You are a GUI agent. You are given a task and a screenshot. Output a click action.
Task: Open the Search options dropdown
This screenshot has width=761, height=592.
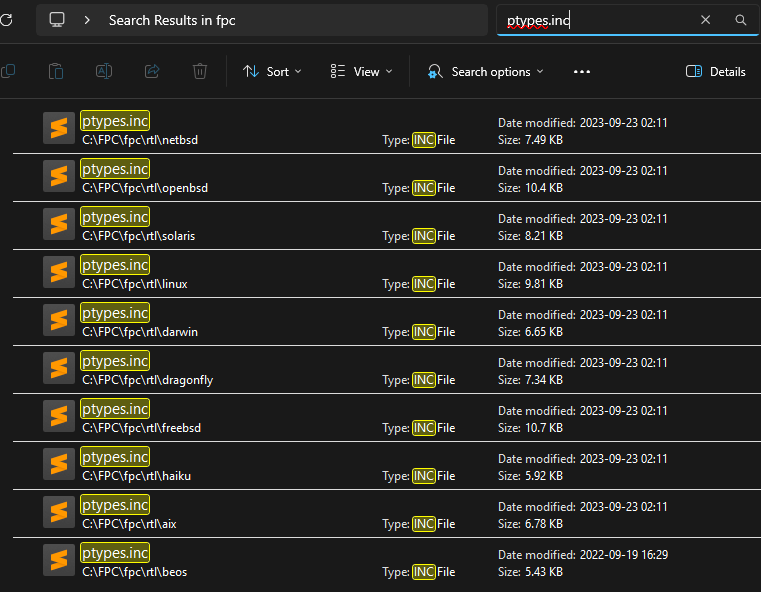pyautogui.click(x=485, y=72)
